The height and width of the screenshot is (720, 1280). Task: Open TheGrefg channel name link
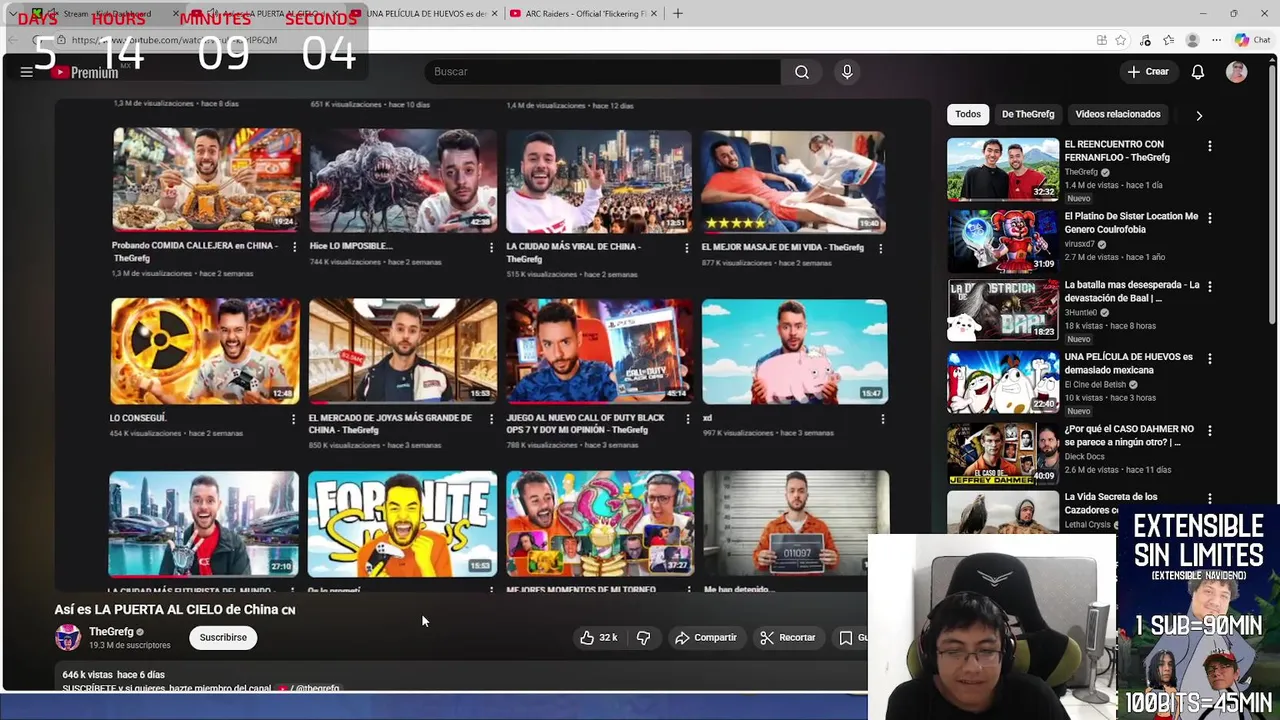click(x=111, y=632)
